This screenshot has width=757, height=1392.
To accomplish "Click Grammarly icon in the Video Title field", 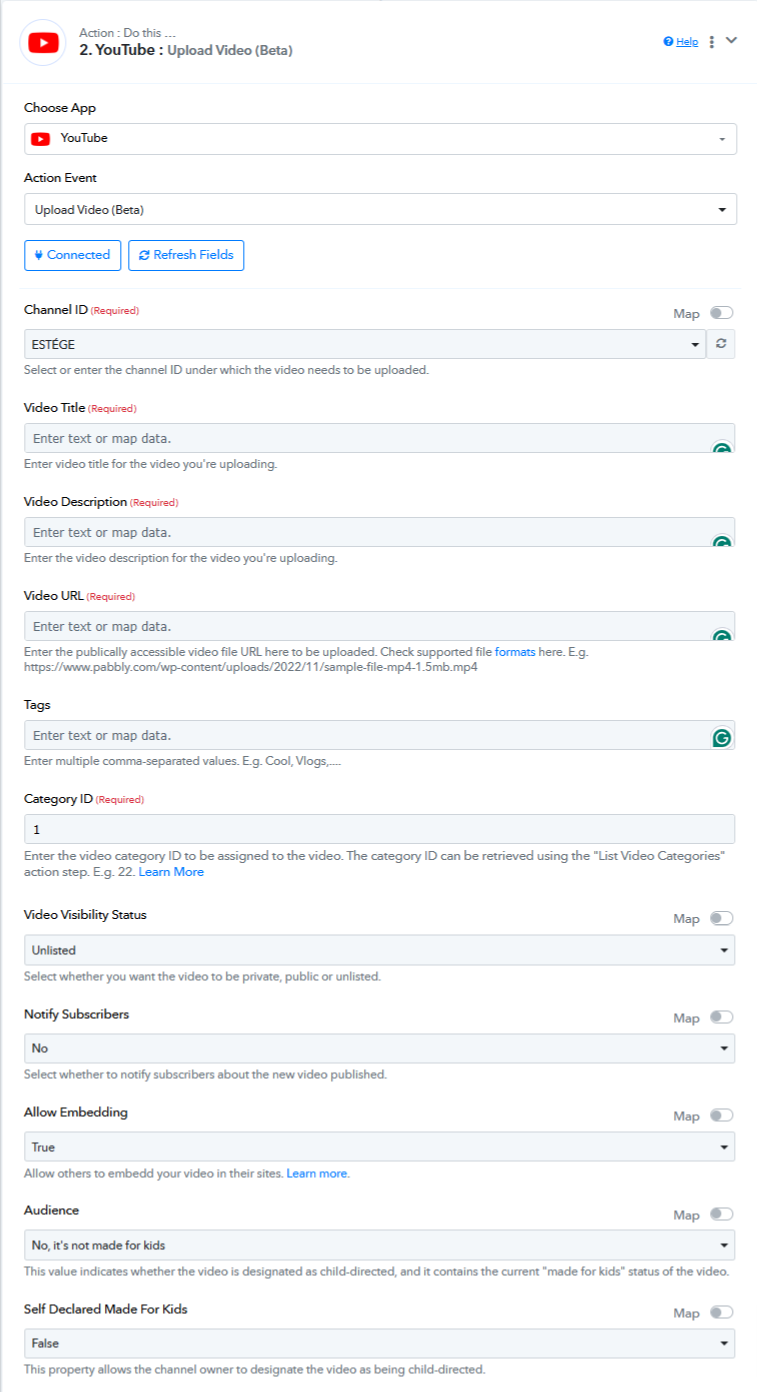I will [x=721, y=448].
